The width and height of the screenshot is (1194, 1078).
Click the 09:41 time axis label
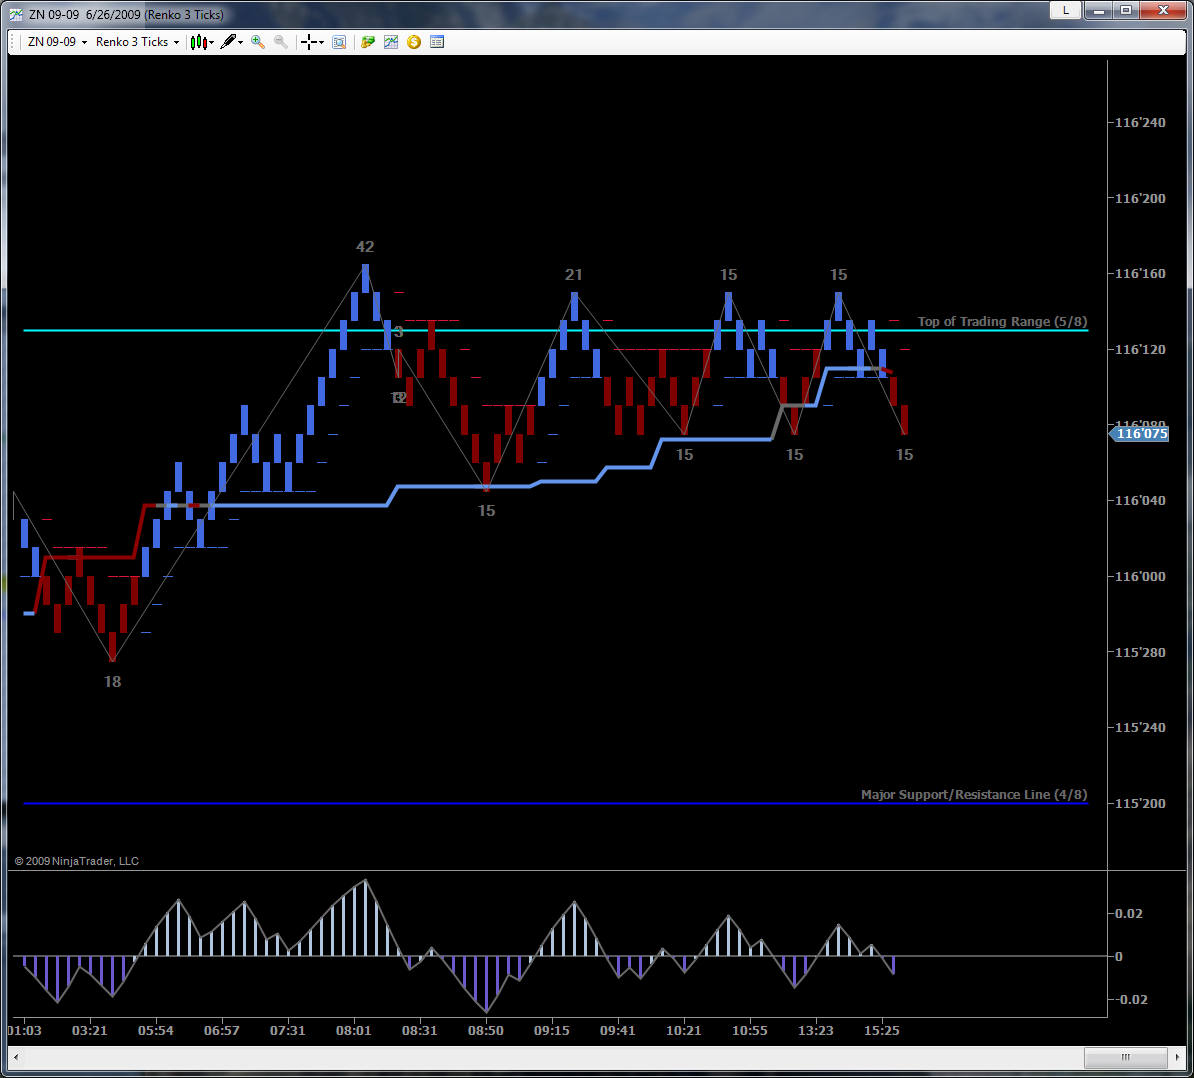[x=618, y=1031]
